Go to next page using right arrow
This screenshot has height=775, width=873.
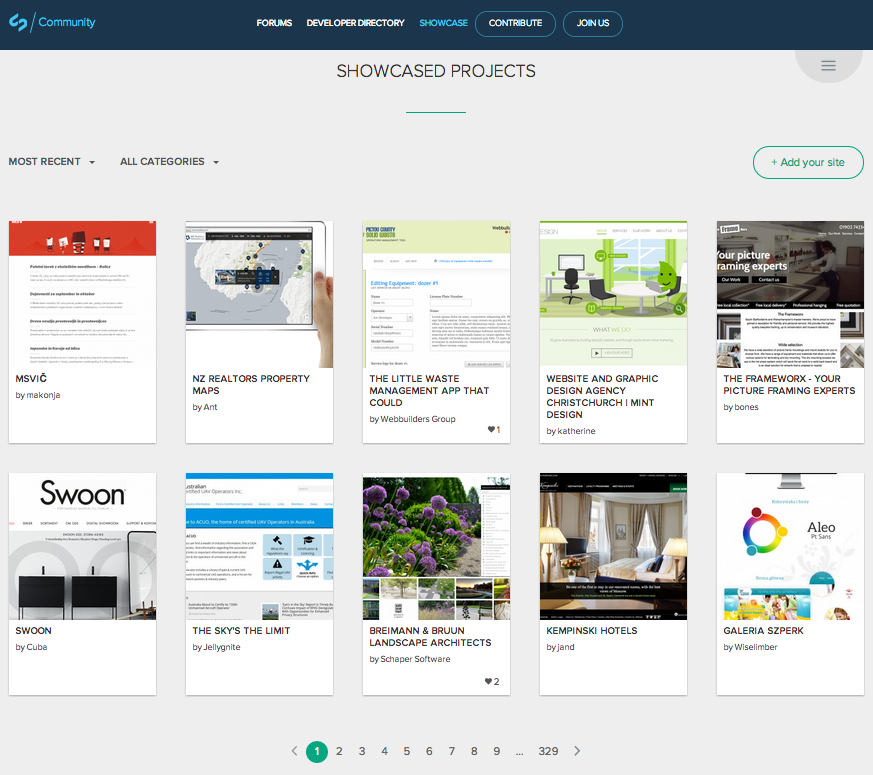click(x=577, y=751)
